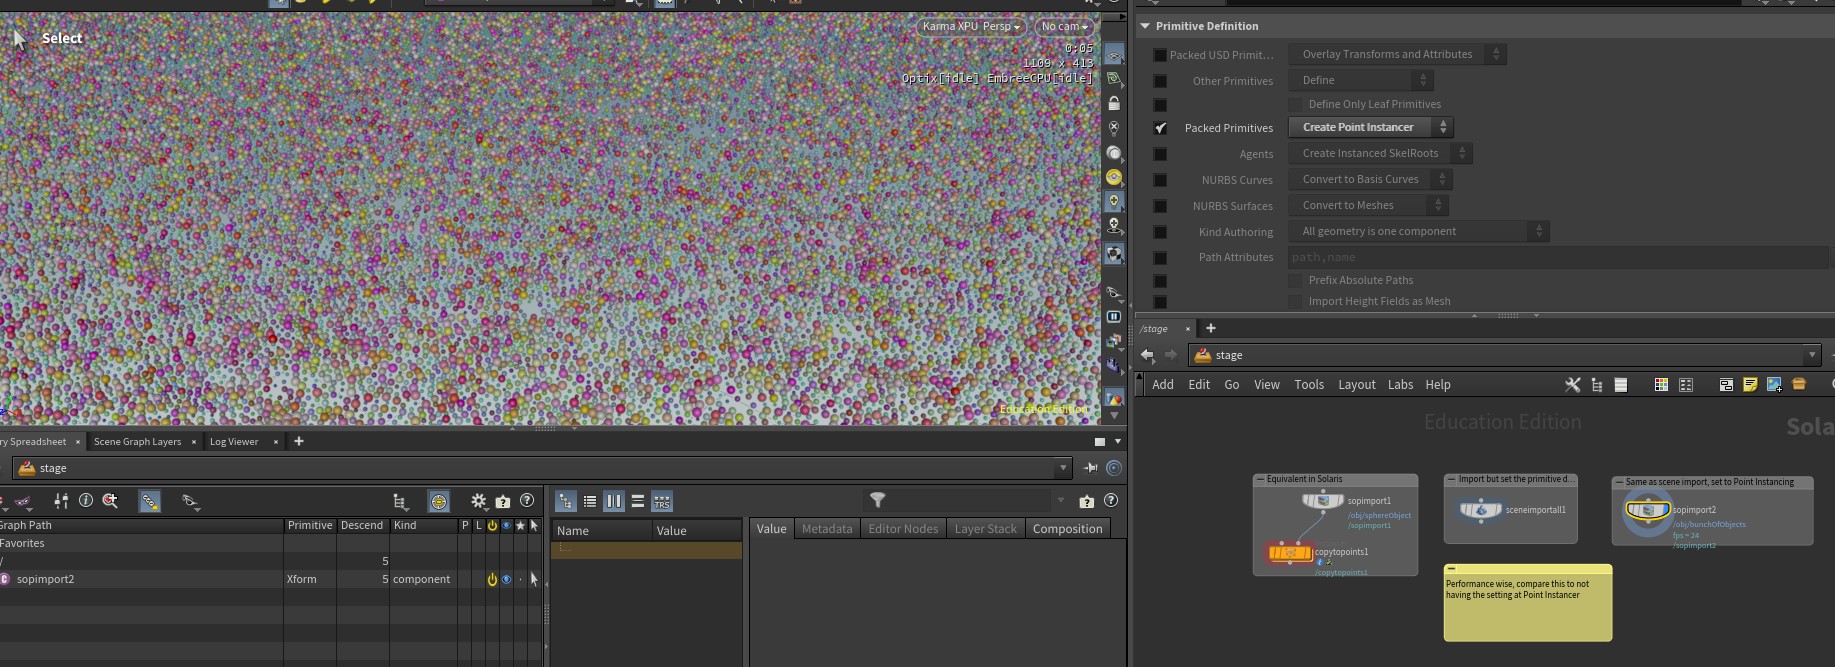This screenshot has height=667, width=1835.
Task: Click the orange copytopoints1 node
Action: 1289,553
